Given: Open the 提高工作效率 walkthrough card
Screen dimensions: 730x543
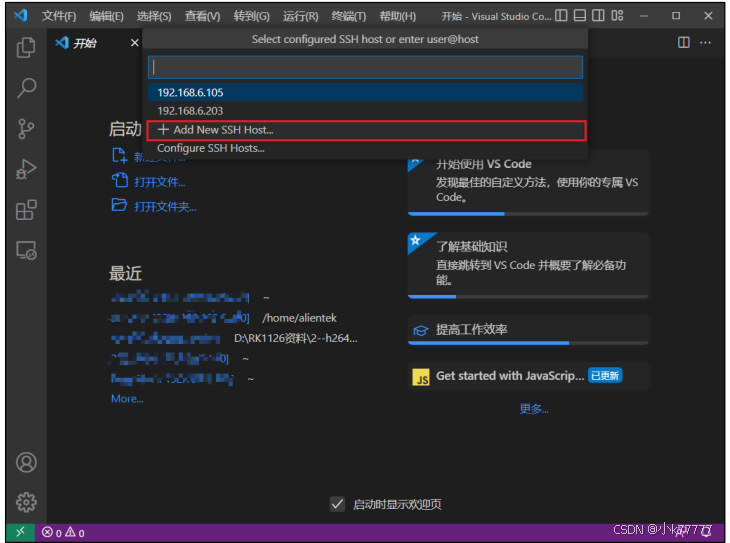Looking at the screenshot, I should [x=528, y=330].
